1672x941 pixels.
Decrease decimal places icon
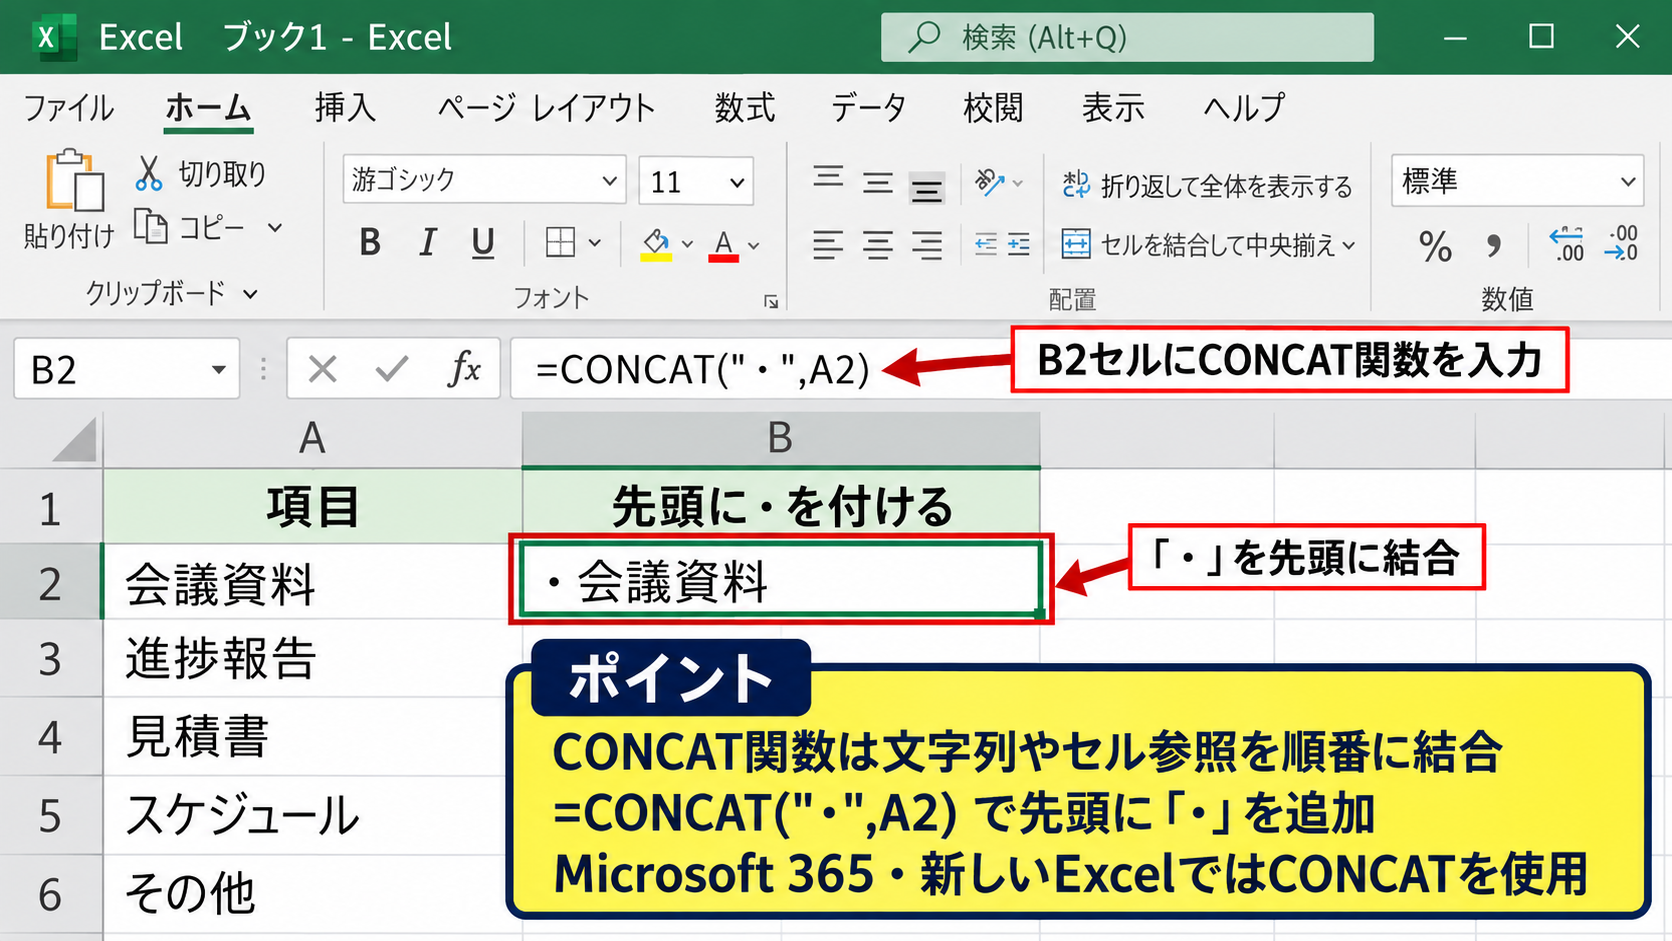[1621, 244]
